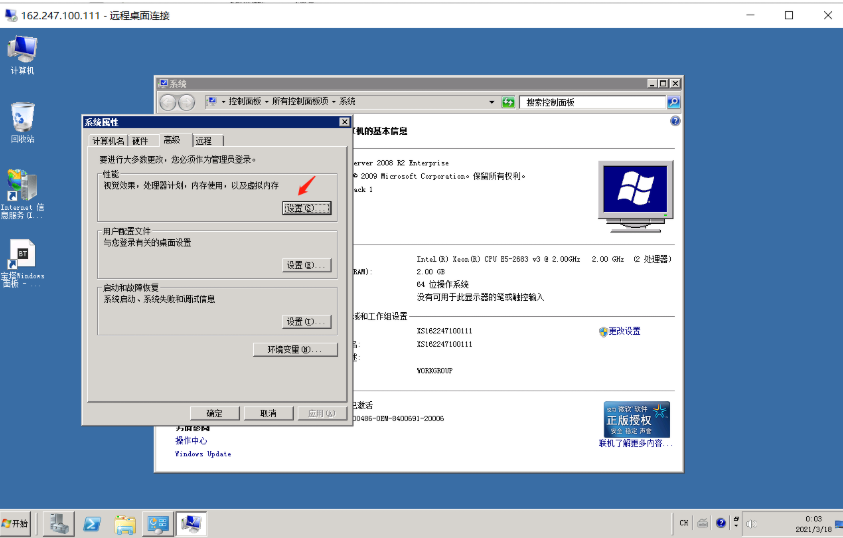Viewport: 843px width, 538px height.
Task: Open Server Manager from the taskbar
Action: (x=59, y=523)
